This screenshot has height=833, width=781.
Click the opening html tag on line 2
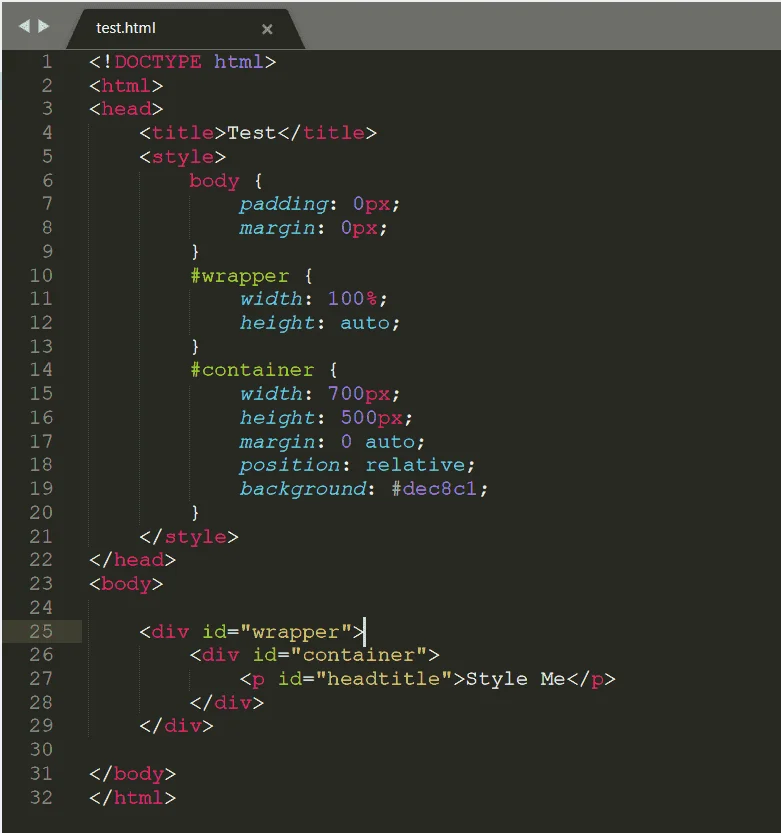point(126,86)
